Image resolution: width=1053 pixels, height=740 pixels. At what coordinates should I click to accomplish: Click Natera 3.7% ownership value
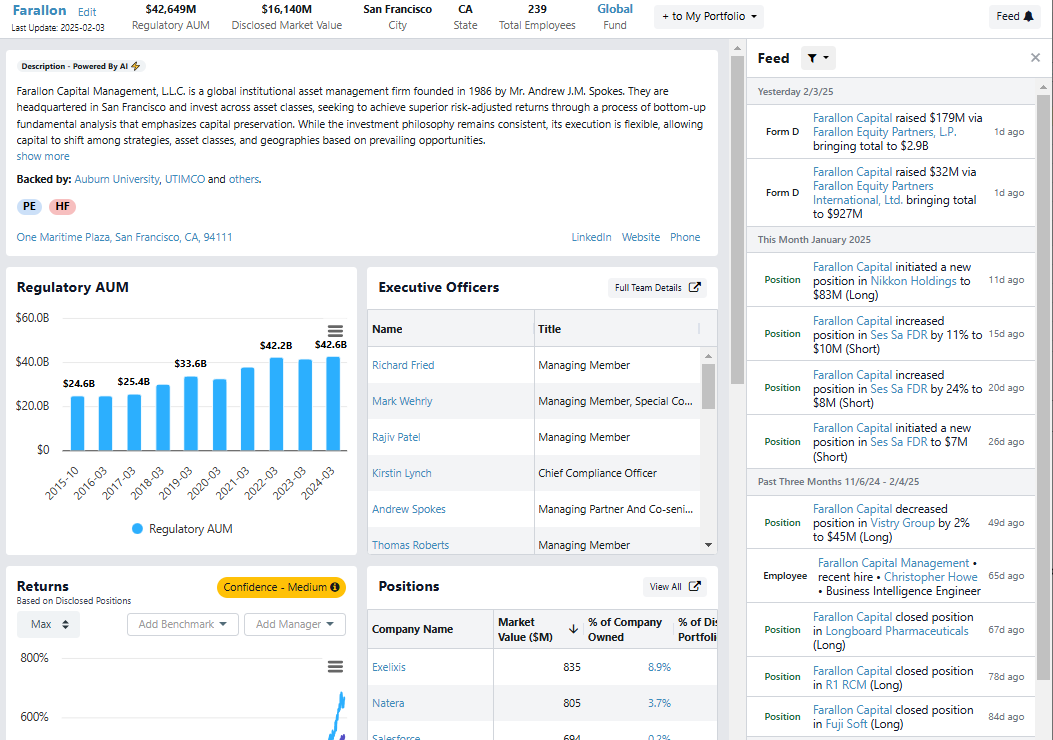tap(659, 704)
